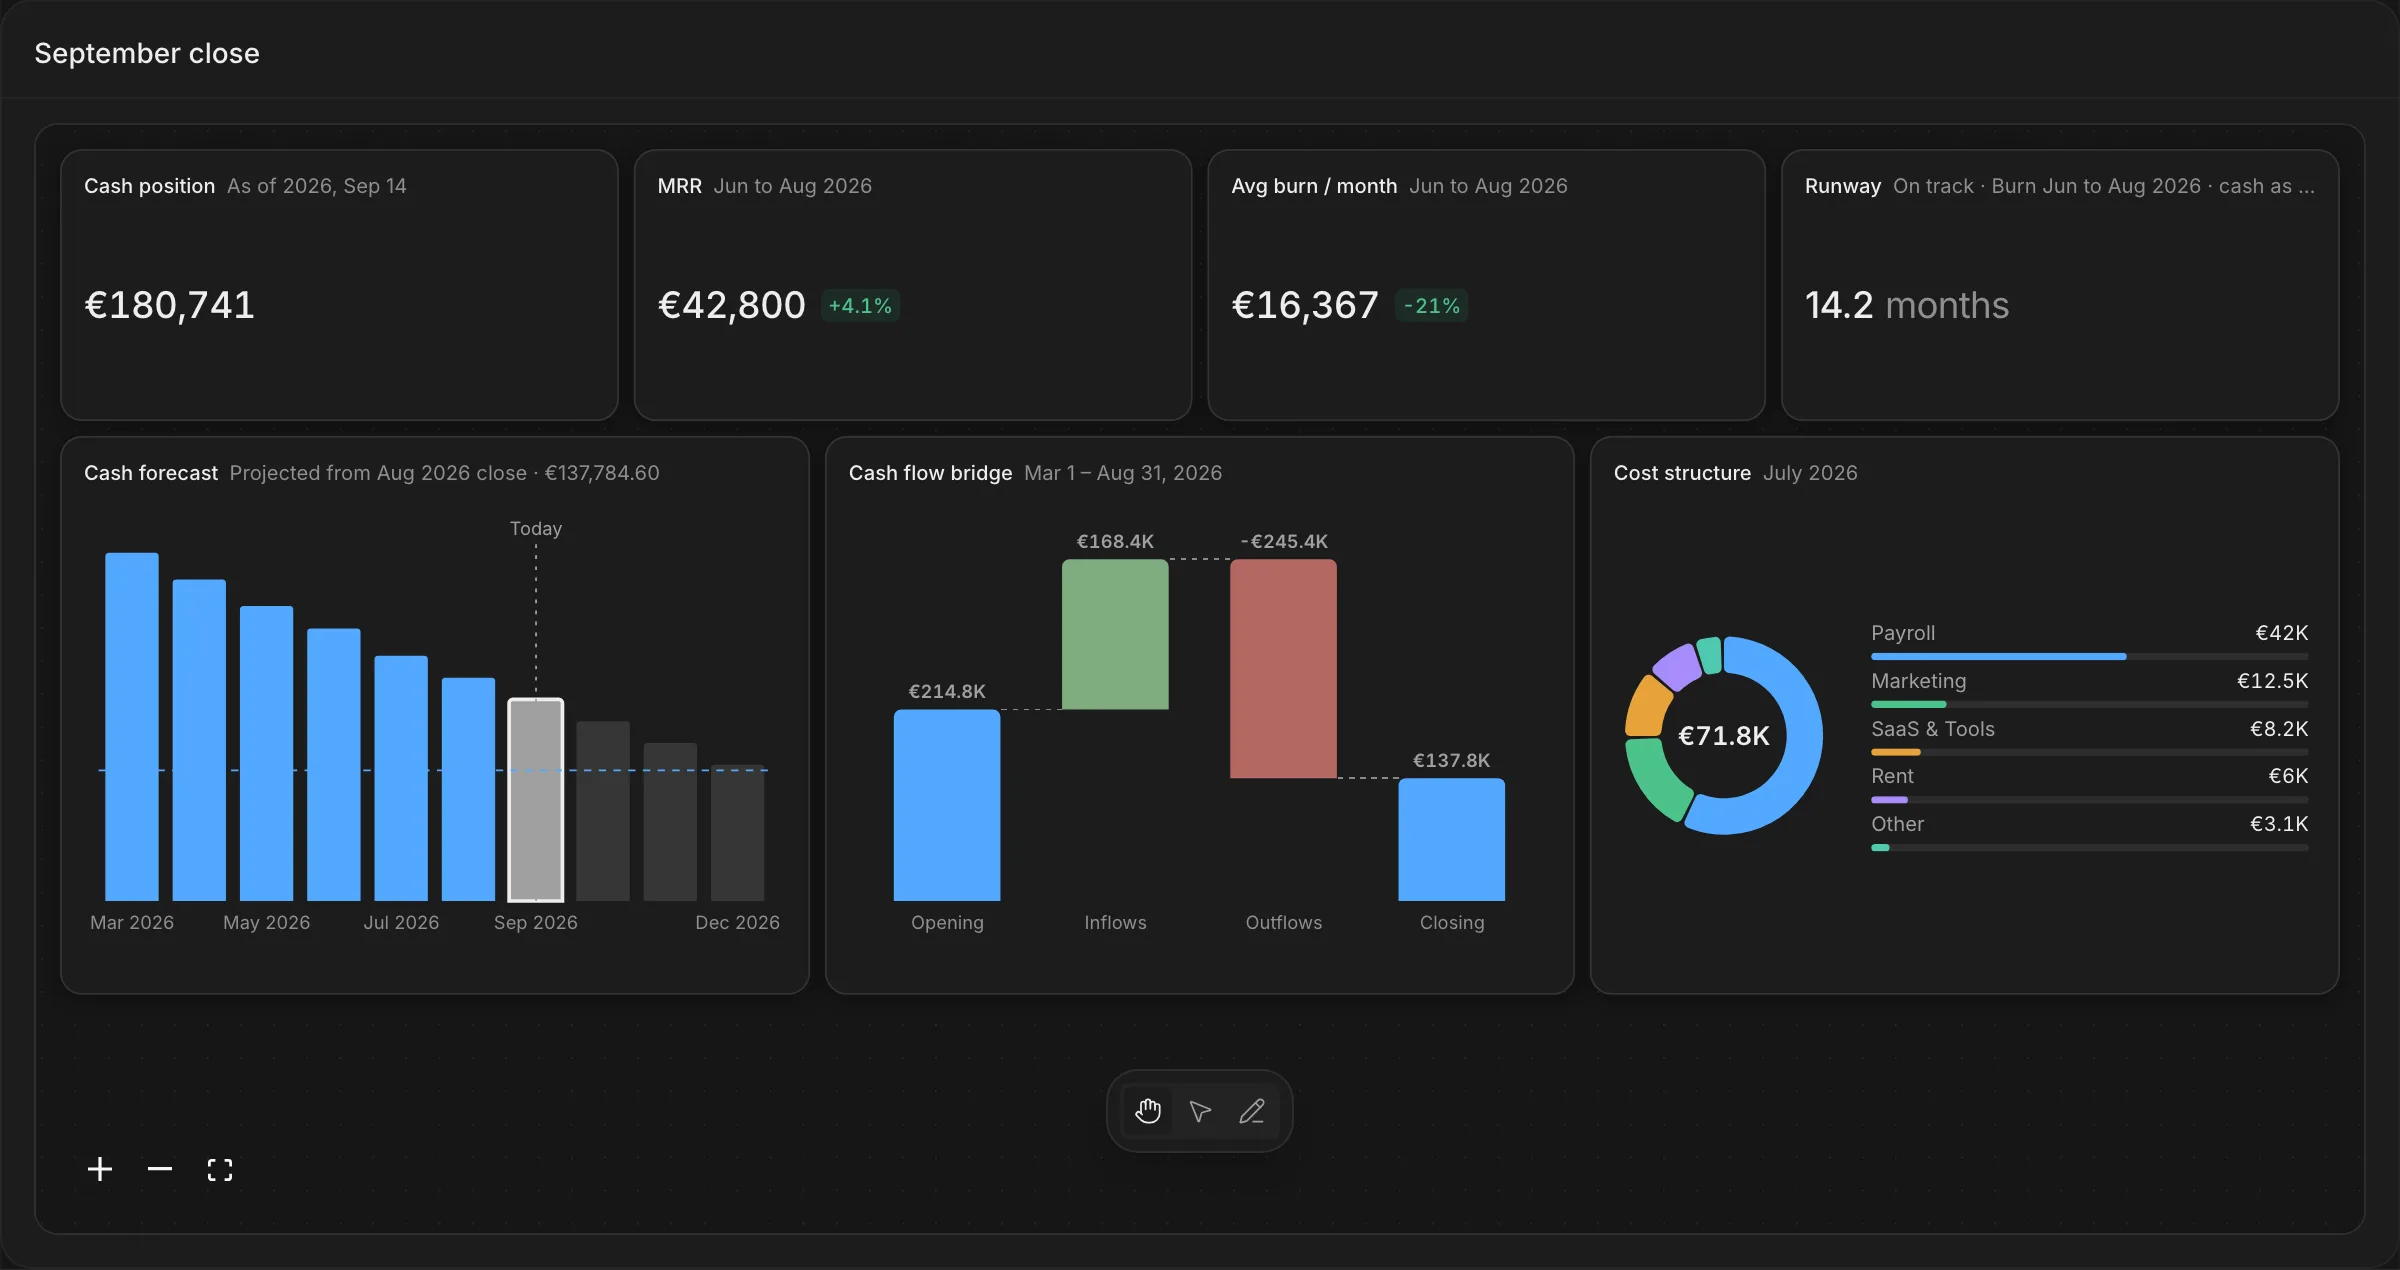The image size is (2400, 1270).
Task: Click the €214.8K opening label
Action: 947,692
